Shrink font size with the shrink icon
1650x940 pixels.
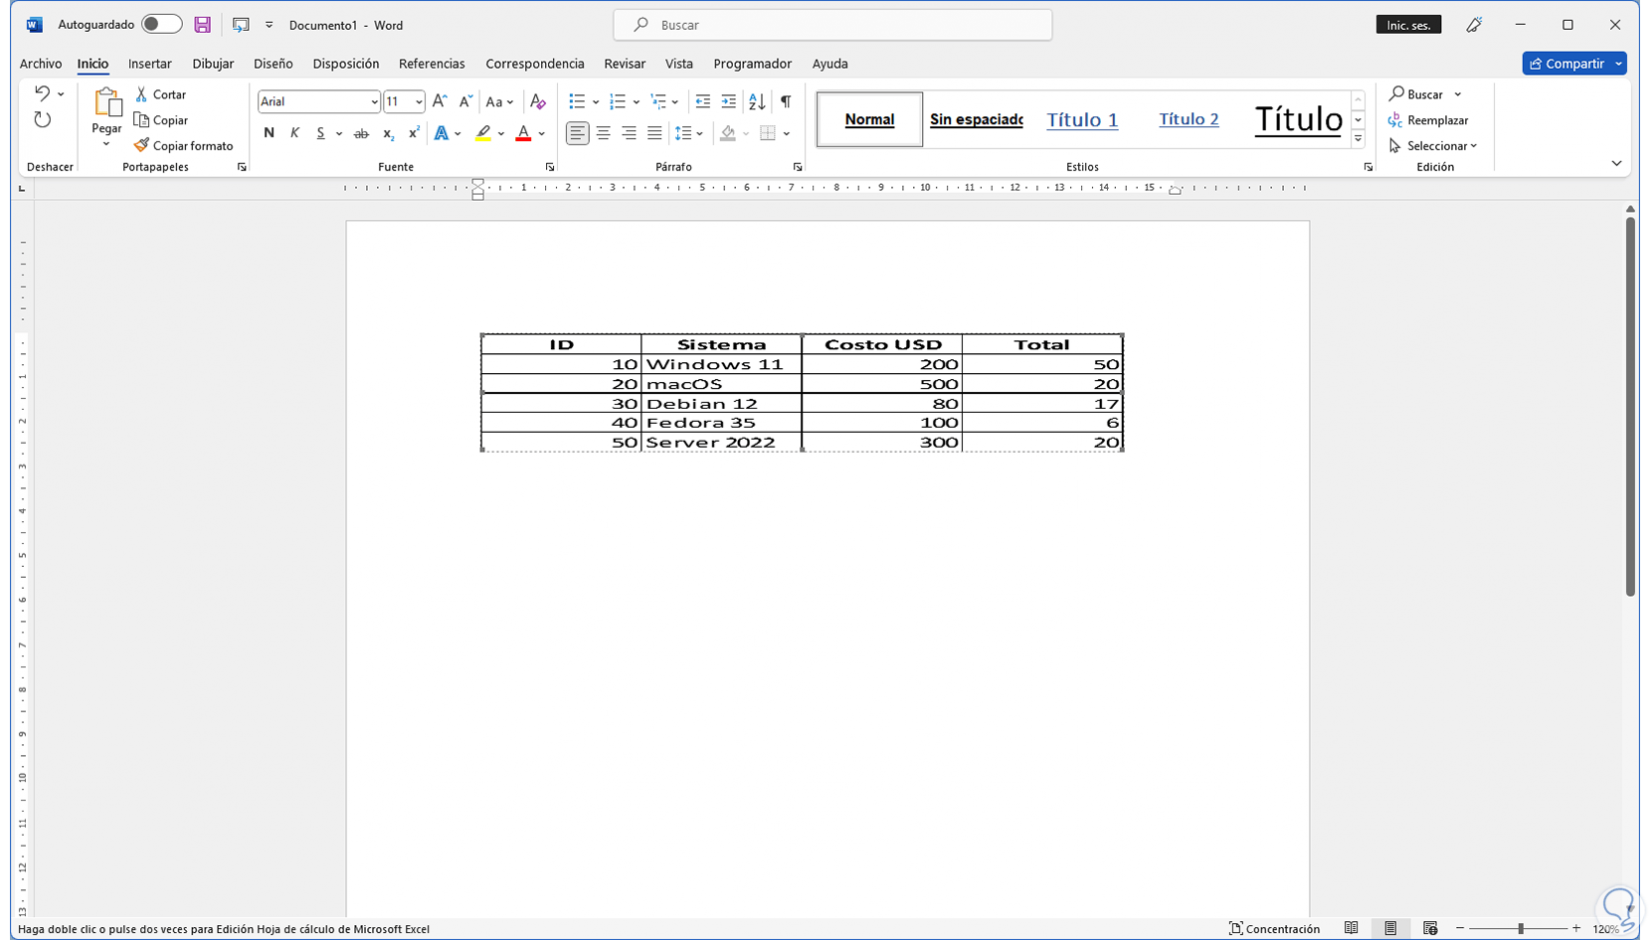466,101
